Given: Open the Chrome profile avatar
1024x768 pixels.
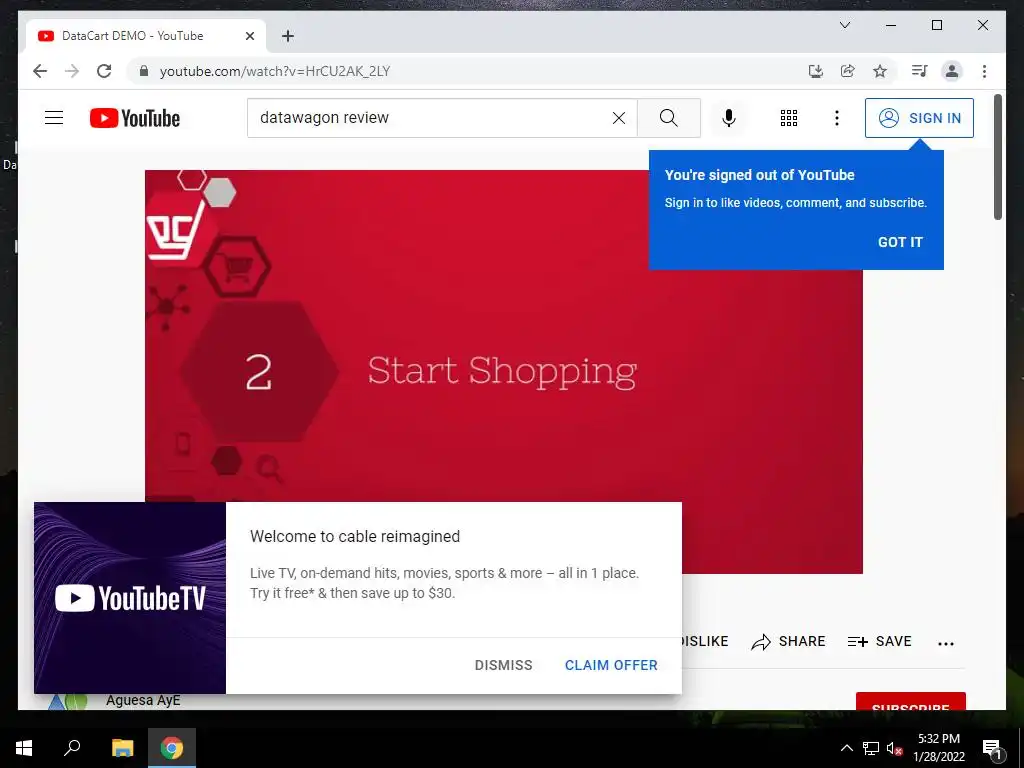Looking at the screenshot, I should click(952, 71).
